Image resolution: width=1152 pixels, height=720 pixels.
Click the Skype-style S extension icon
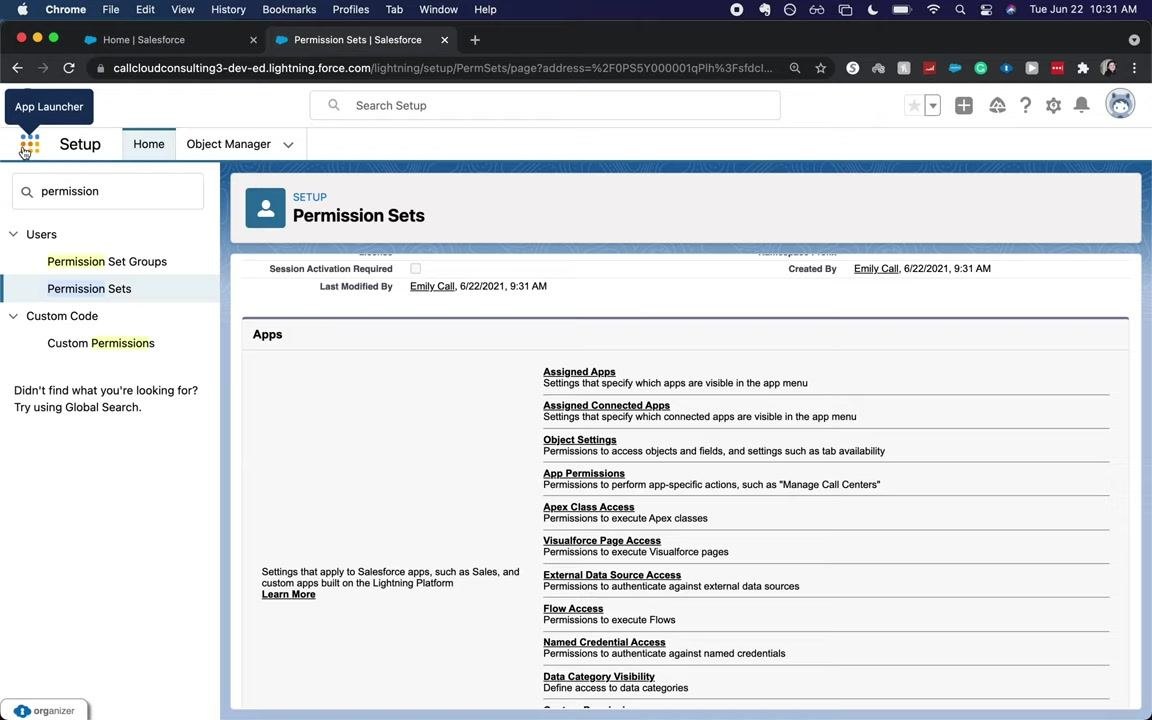[x=852, y=68]
